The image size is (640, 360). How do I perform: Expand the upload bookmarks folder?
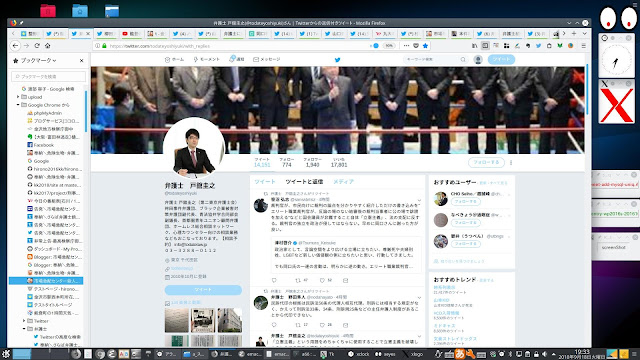[x=18, y=97]
